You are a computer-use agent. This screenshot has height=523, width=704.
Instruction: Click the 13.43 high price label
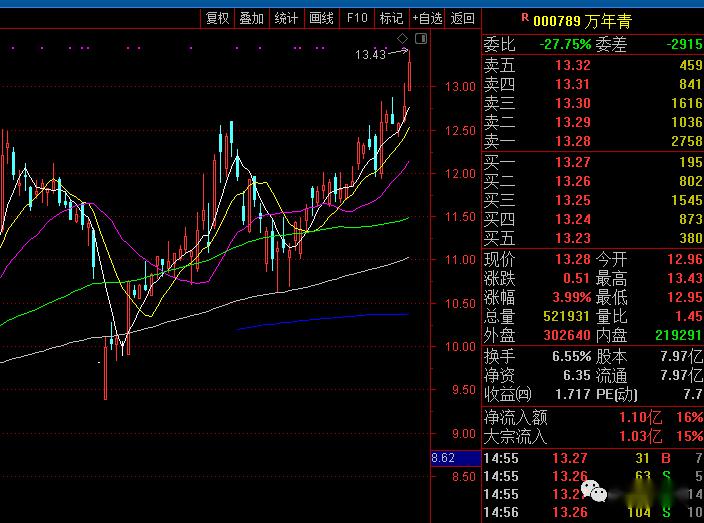coord(370,55)
